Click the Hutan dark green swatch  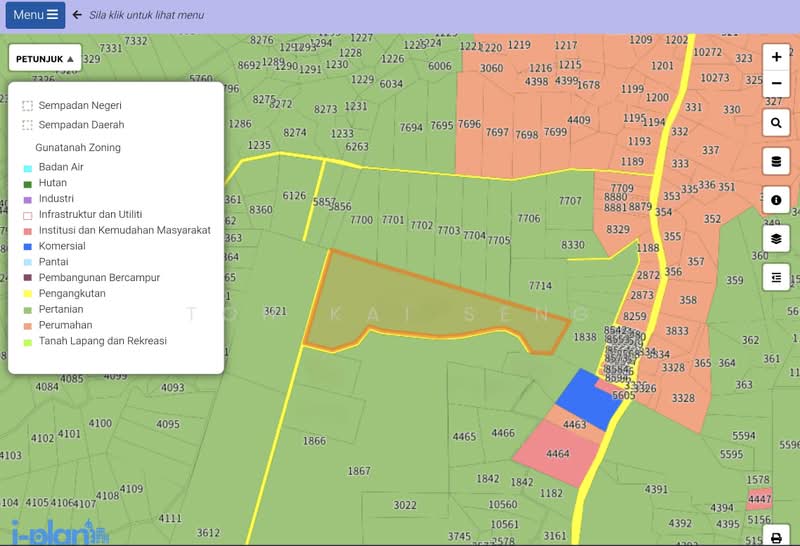click(28, 184)
